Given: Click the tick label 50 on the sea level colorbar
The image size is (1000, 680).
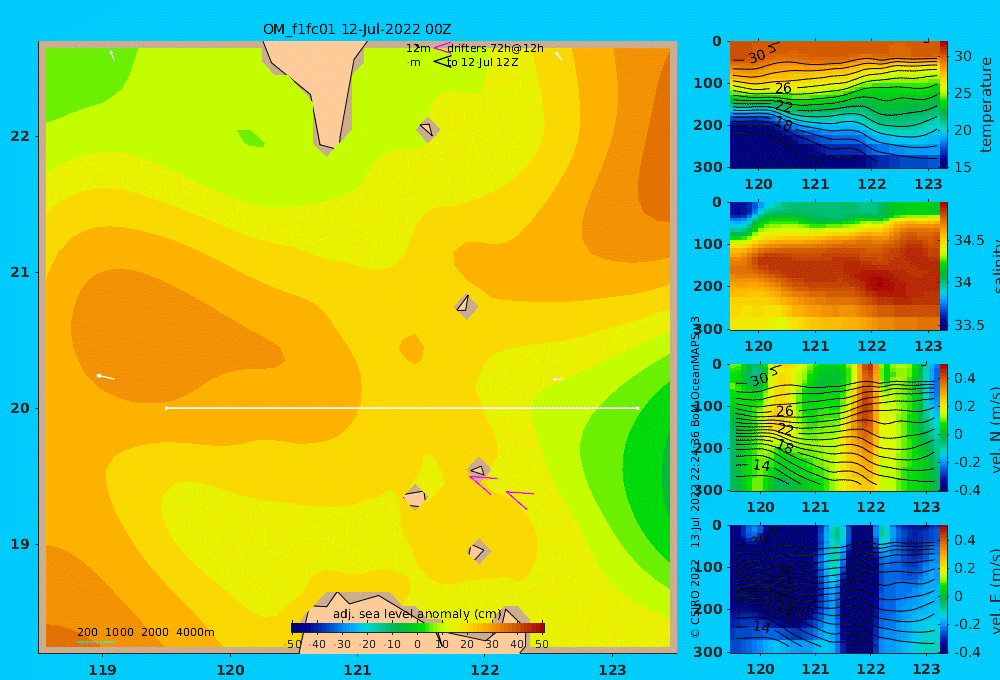Looking at the screenshot, I should pos(541,644).
